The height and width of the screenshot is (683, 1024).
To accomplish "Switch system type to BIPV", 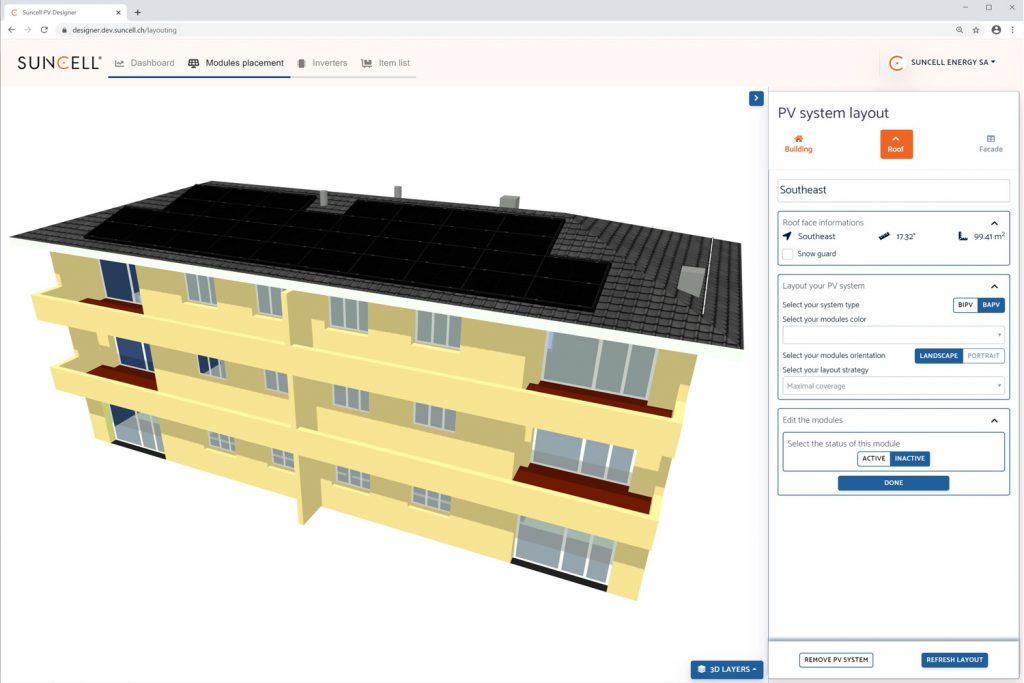I will click(965, 305).
